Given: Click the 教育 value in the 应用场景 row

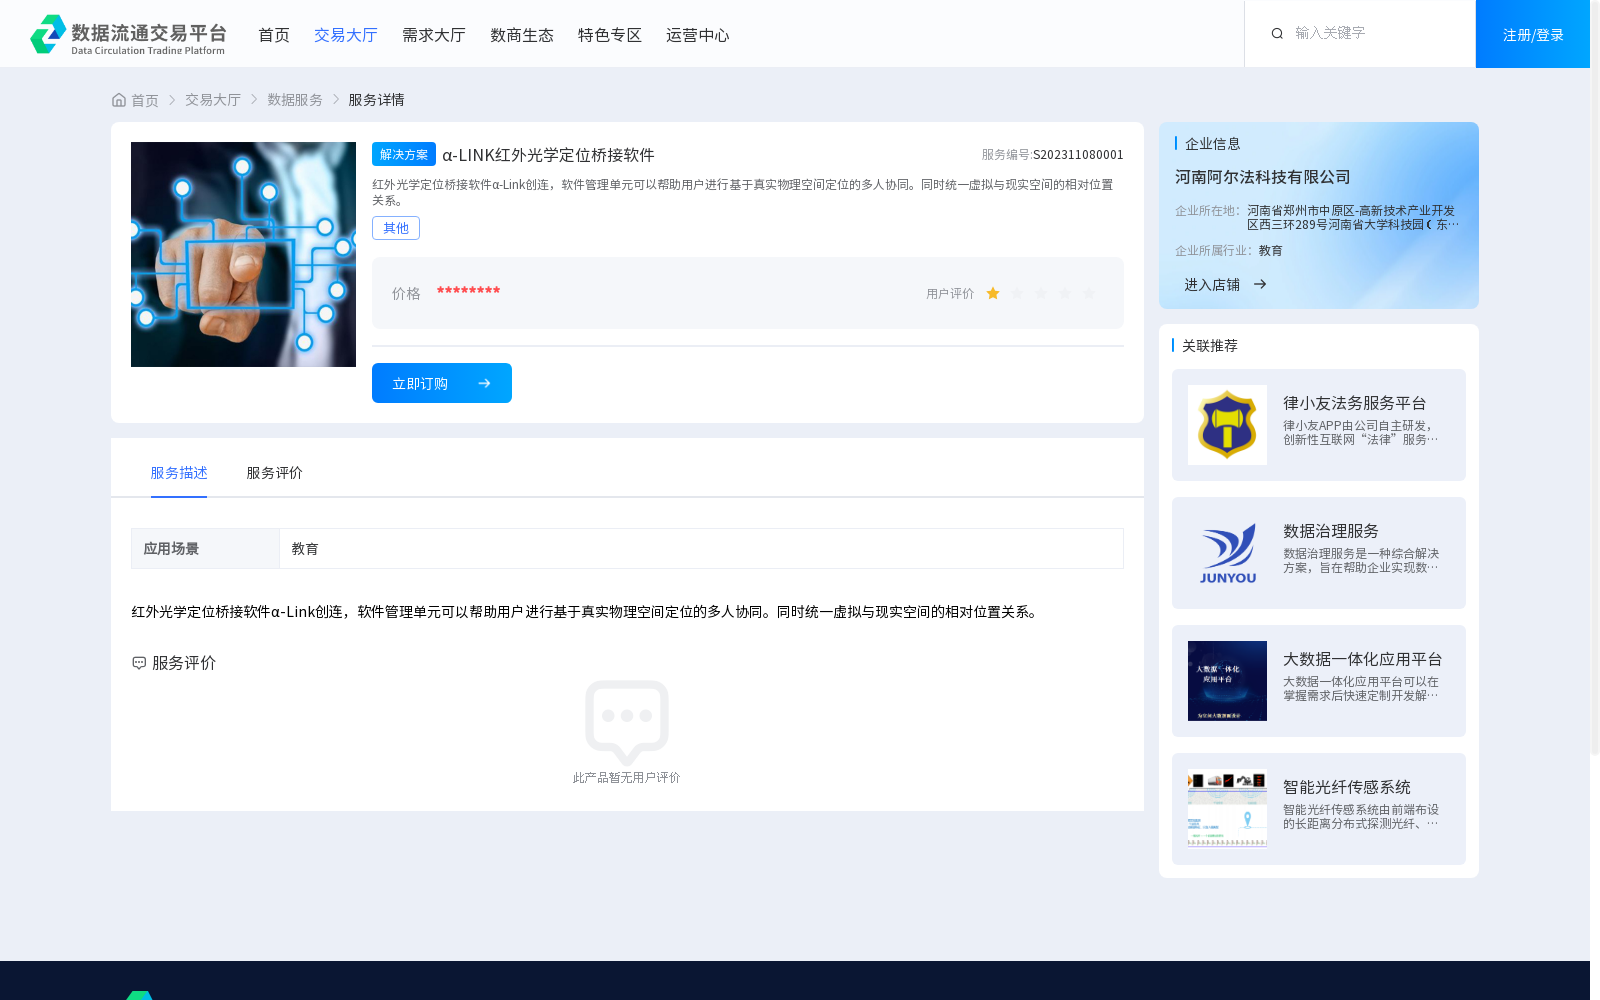Looking at the screenshot, I should tap(305, 549).
